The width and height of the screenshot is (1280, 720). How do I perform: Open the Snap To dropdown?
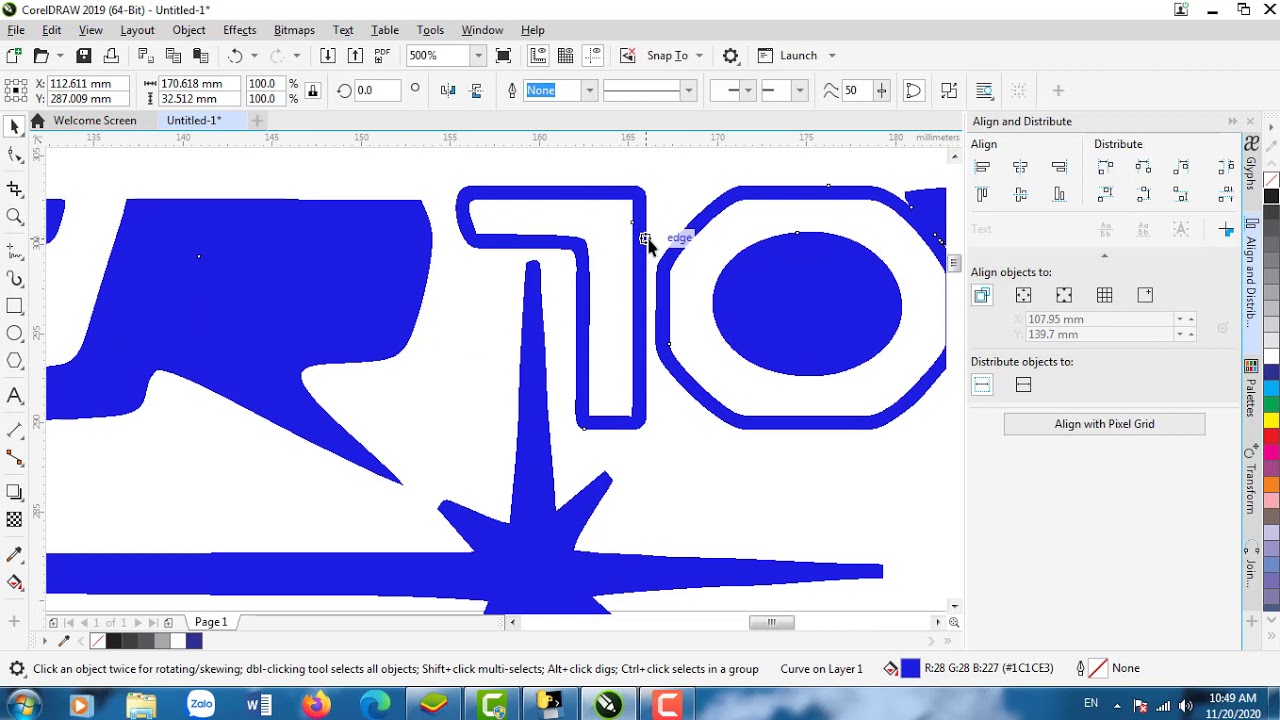click(698, 56)
